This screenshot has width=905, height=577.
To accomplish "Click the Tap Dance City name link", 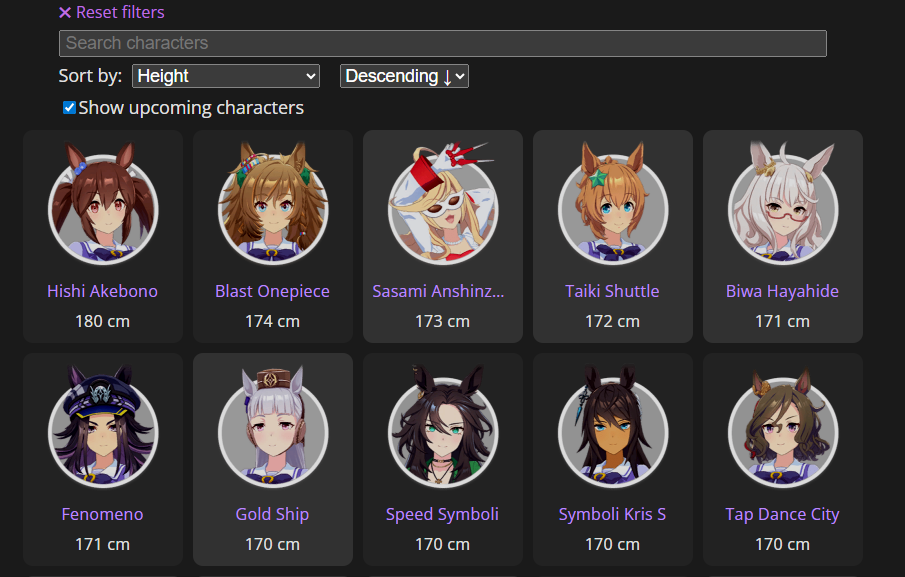I will click(x=783, y=514).
